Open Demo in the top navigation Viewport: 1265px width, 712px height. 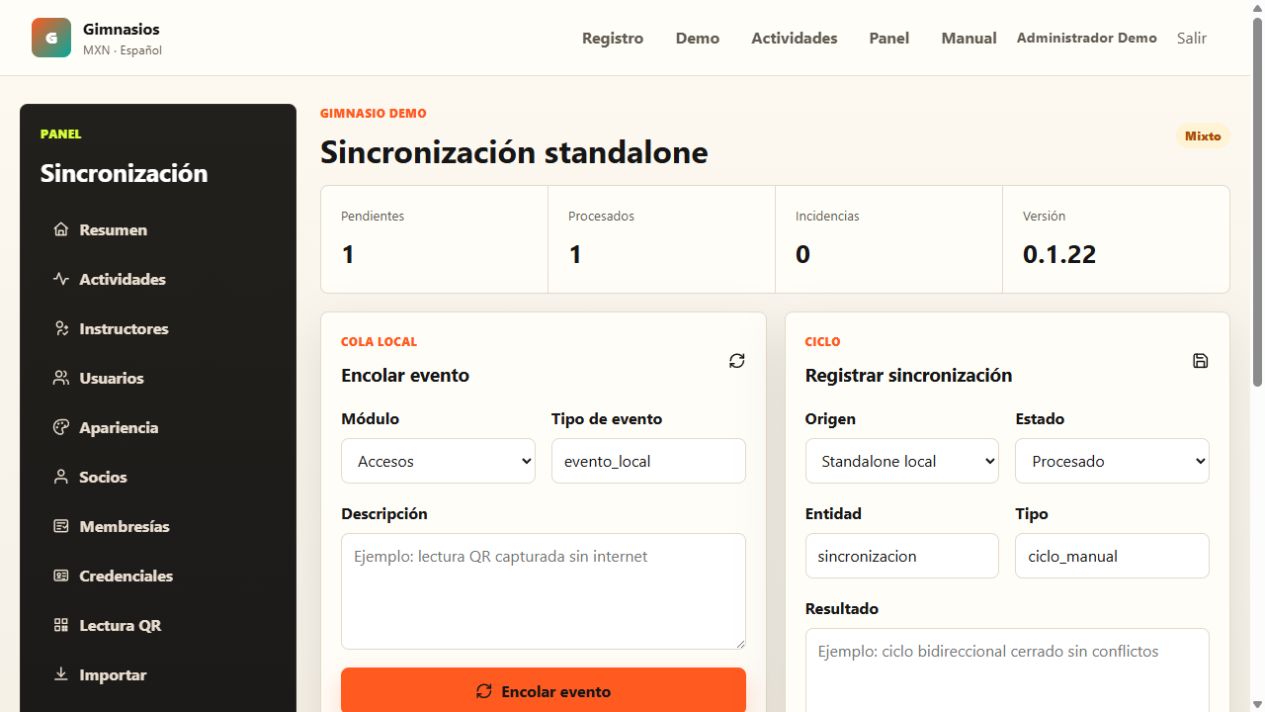point(697,38)
